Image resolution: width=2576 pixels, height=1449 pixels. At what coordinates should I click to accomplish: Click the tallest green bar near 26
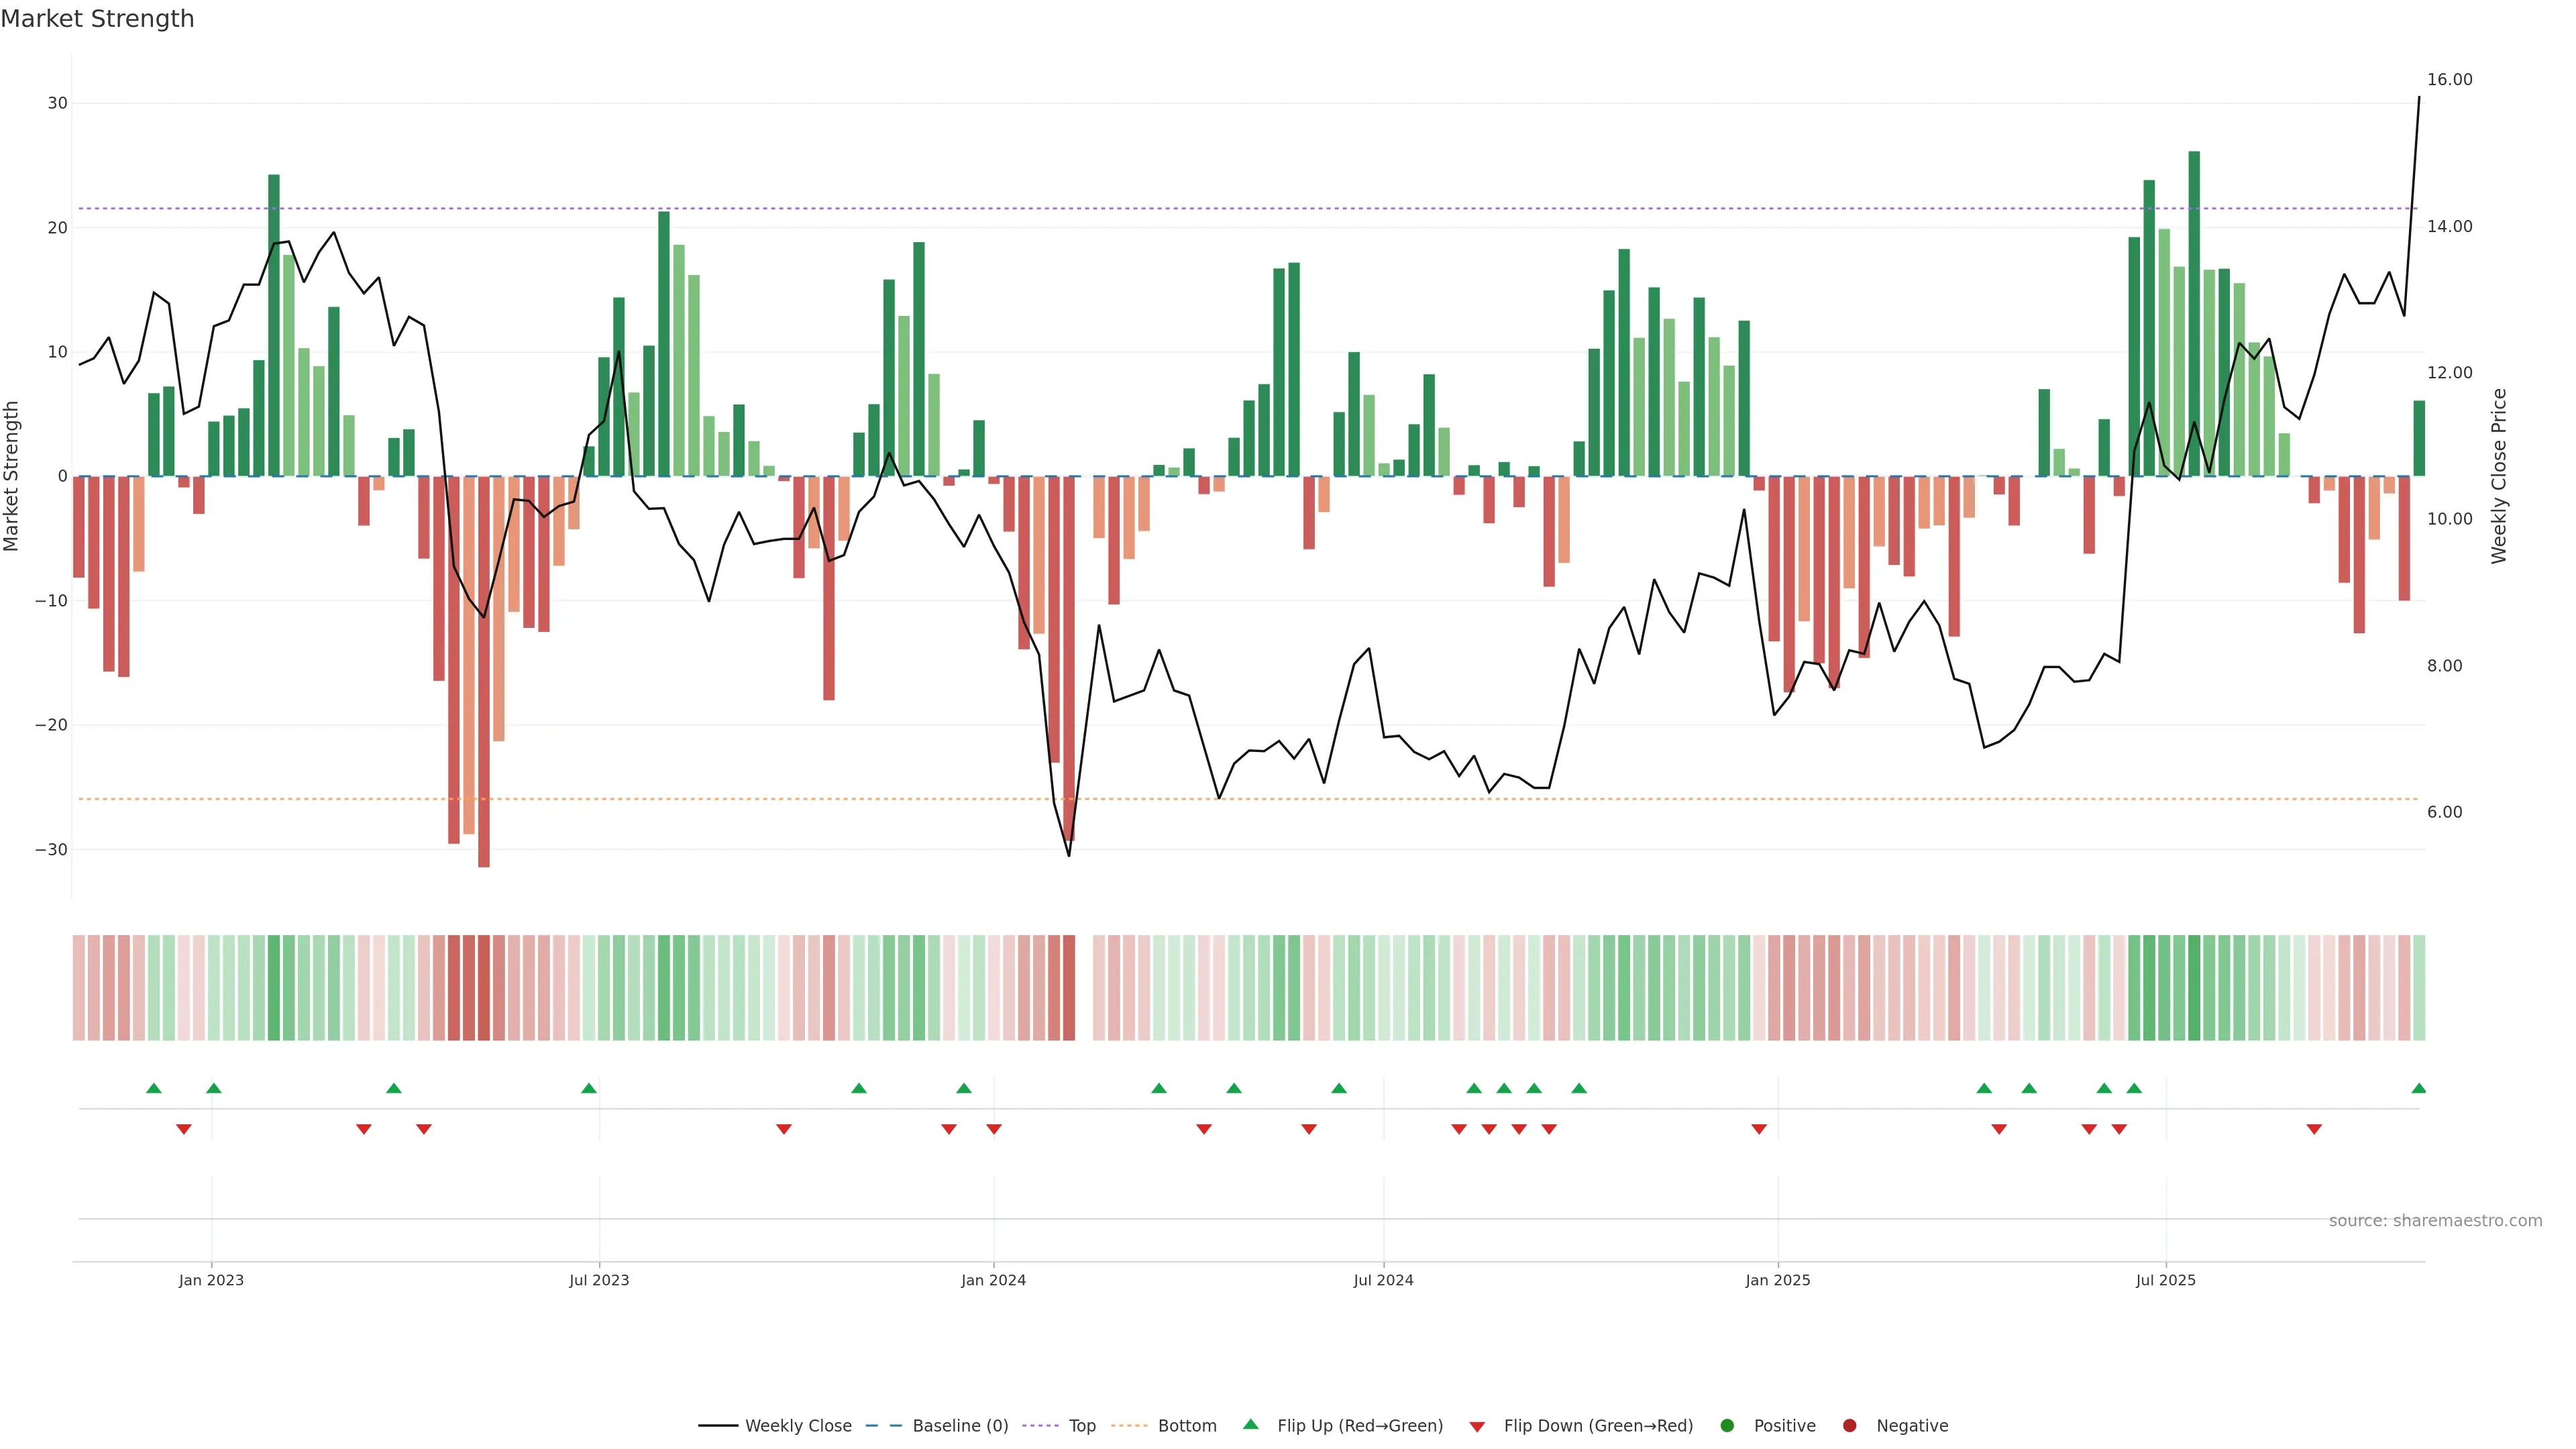(x=2194, y=300)
